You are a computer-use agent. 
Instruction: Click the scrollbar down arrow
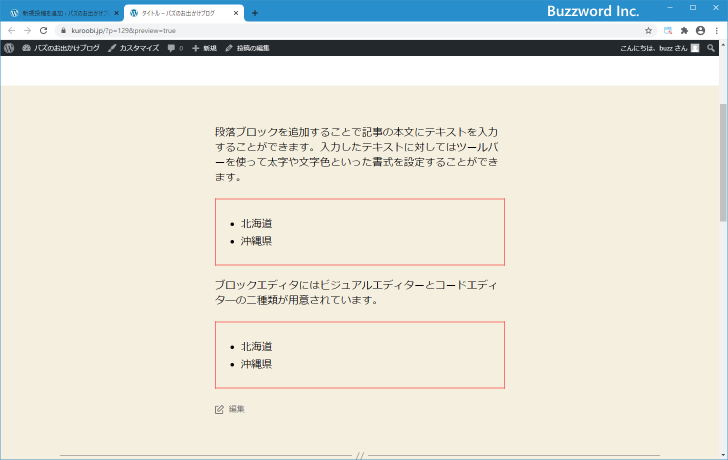tap(723, 455)
